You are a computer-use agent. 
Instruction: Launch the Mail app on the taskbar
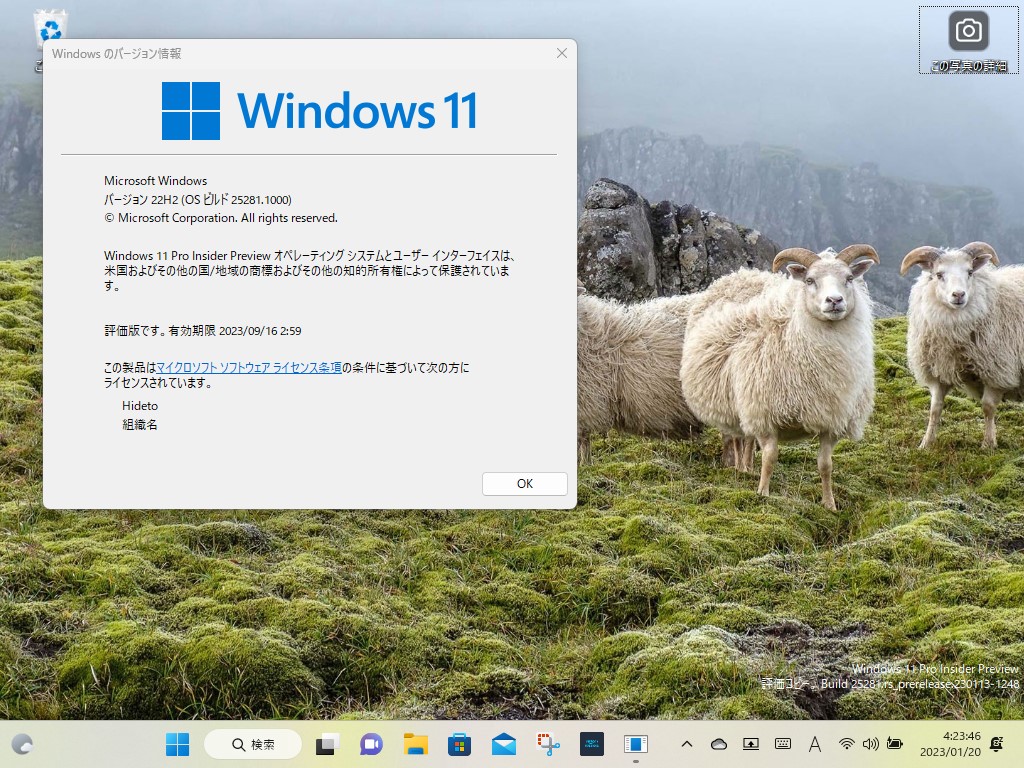503,744
